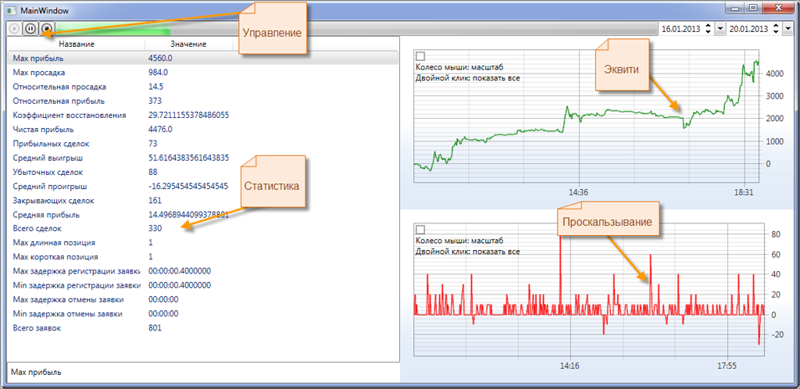This screenshot has height=389, width=800.
Task: Click the stop button in the toolbar
Action: [46, 29]
